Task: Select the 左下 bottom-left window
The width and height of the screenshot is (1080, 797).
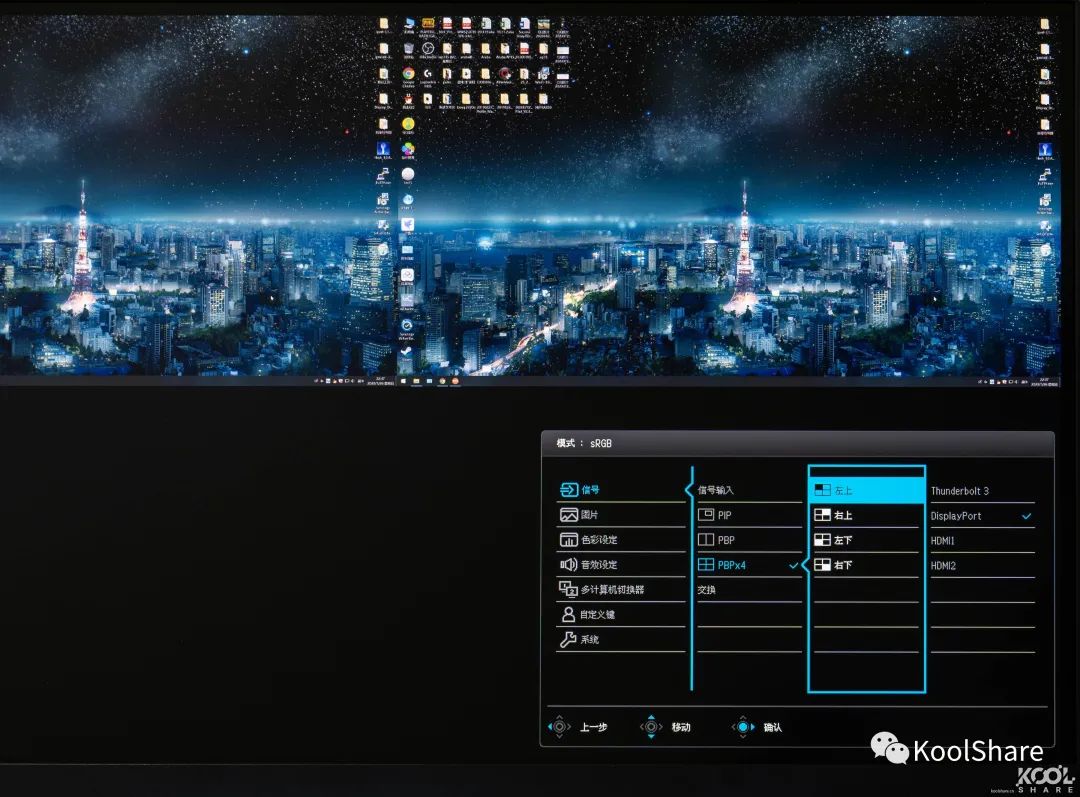Action: click(866, 539)
